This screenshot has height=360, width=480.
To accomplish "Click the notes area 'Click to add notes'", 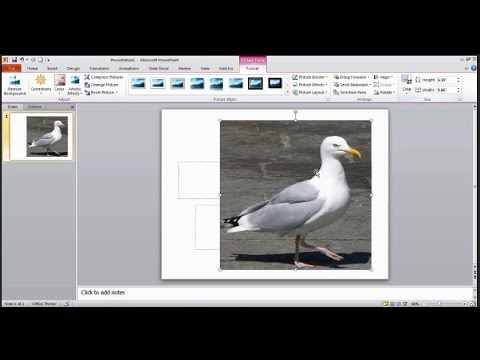I will (x=103, y=292).
